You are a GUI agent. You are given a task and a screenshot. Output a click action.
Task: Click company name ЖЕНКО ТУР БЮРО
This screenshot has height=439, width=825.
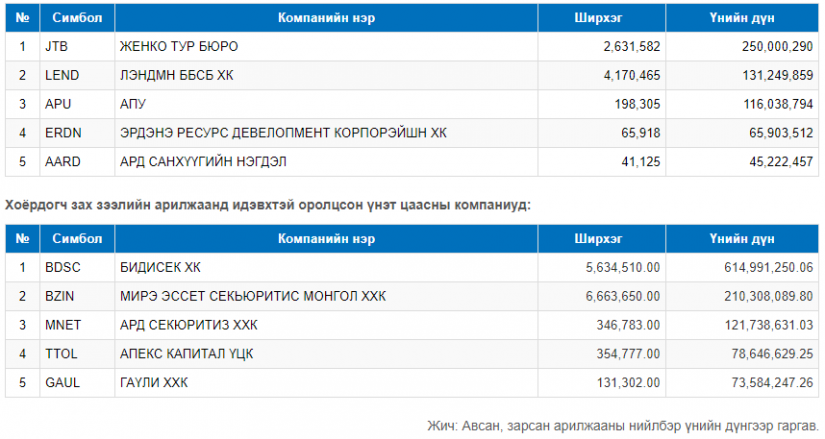click(x=179, y=46)
